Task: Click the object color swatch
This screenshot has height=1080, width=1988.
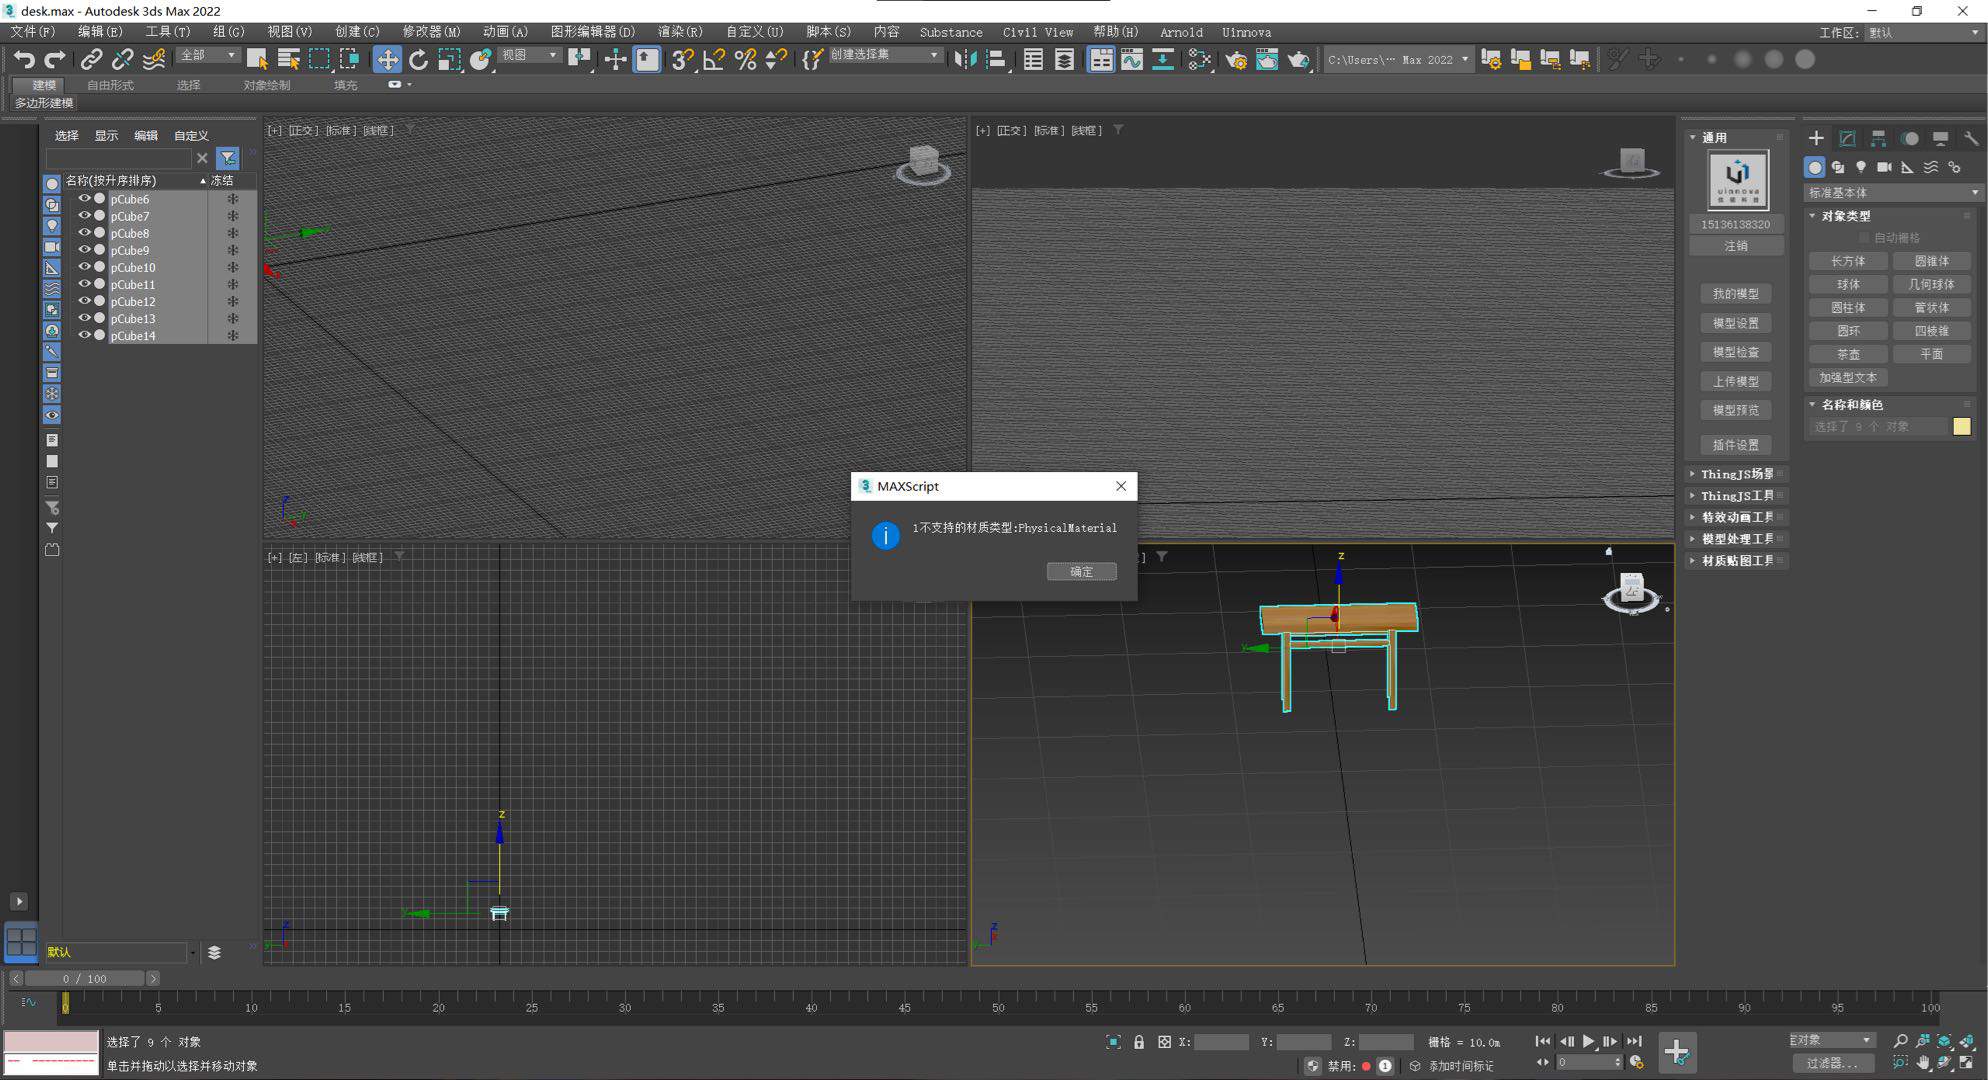Action: pyautogui.click(x=1961, y=427)
